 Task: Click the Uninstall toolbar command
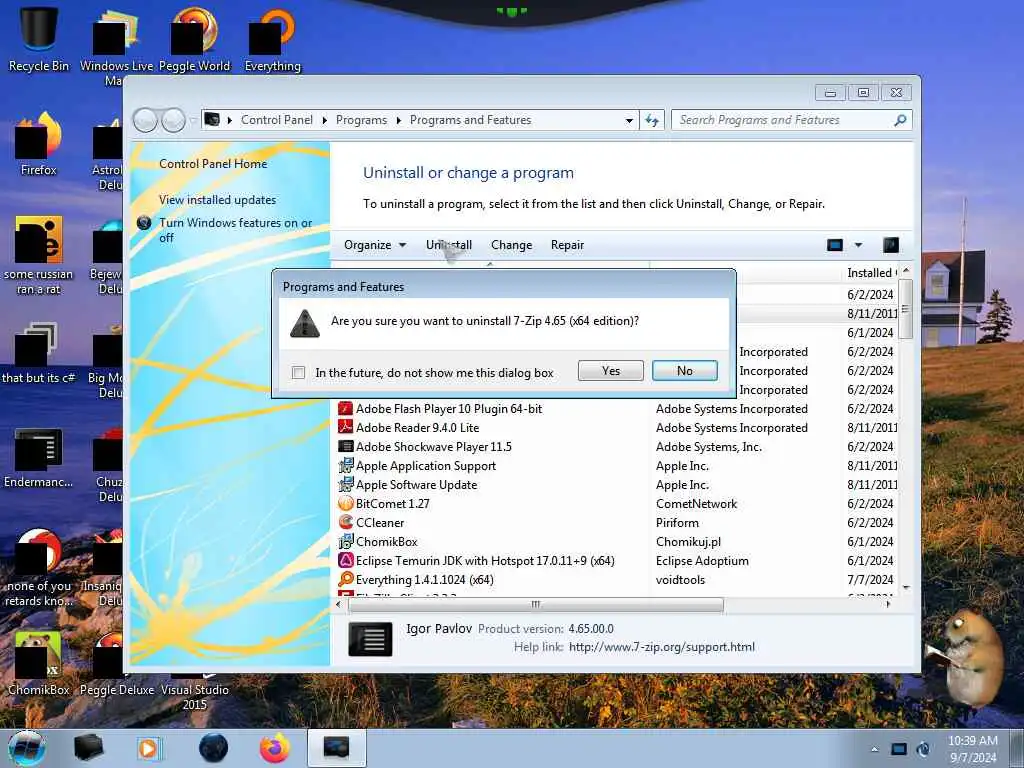(449, 245)
